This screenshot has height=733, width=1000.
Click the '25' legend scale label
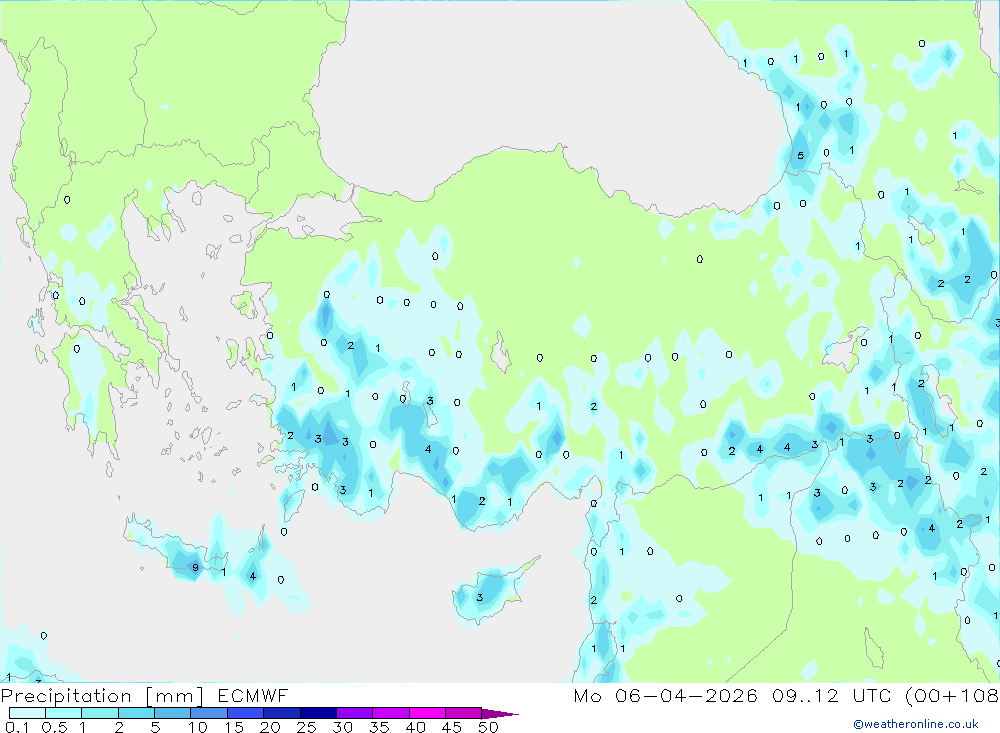pyautogui.click(x=306, y=727)
